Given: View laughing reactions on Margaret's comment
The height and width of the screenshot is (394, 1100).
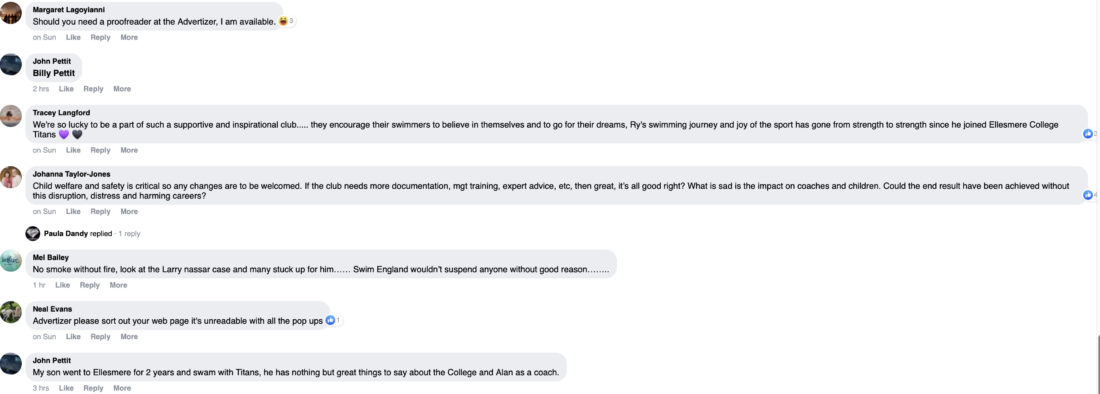Looking at the screenshot, I should point(286,22).
